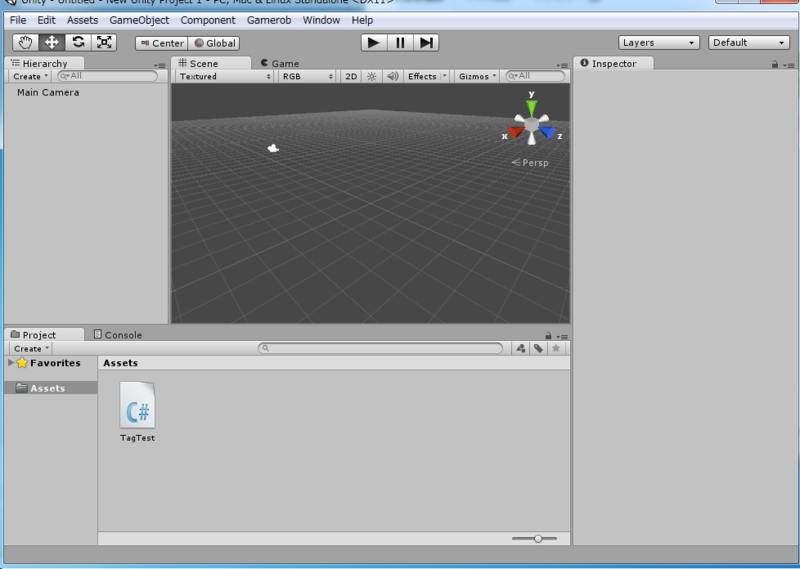Open the GameObject menu
The width and height of the screenshot is (800, 569).
coord(139,20)
